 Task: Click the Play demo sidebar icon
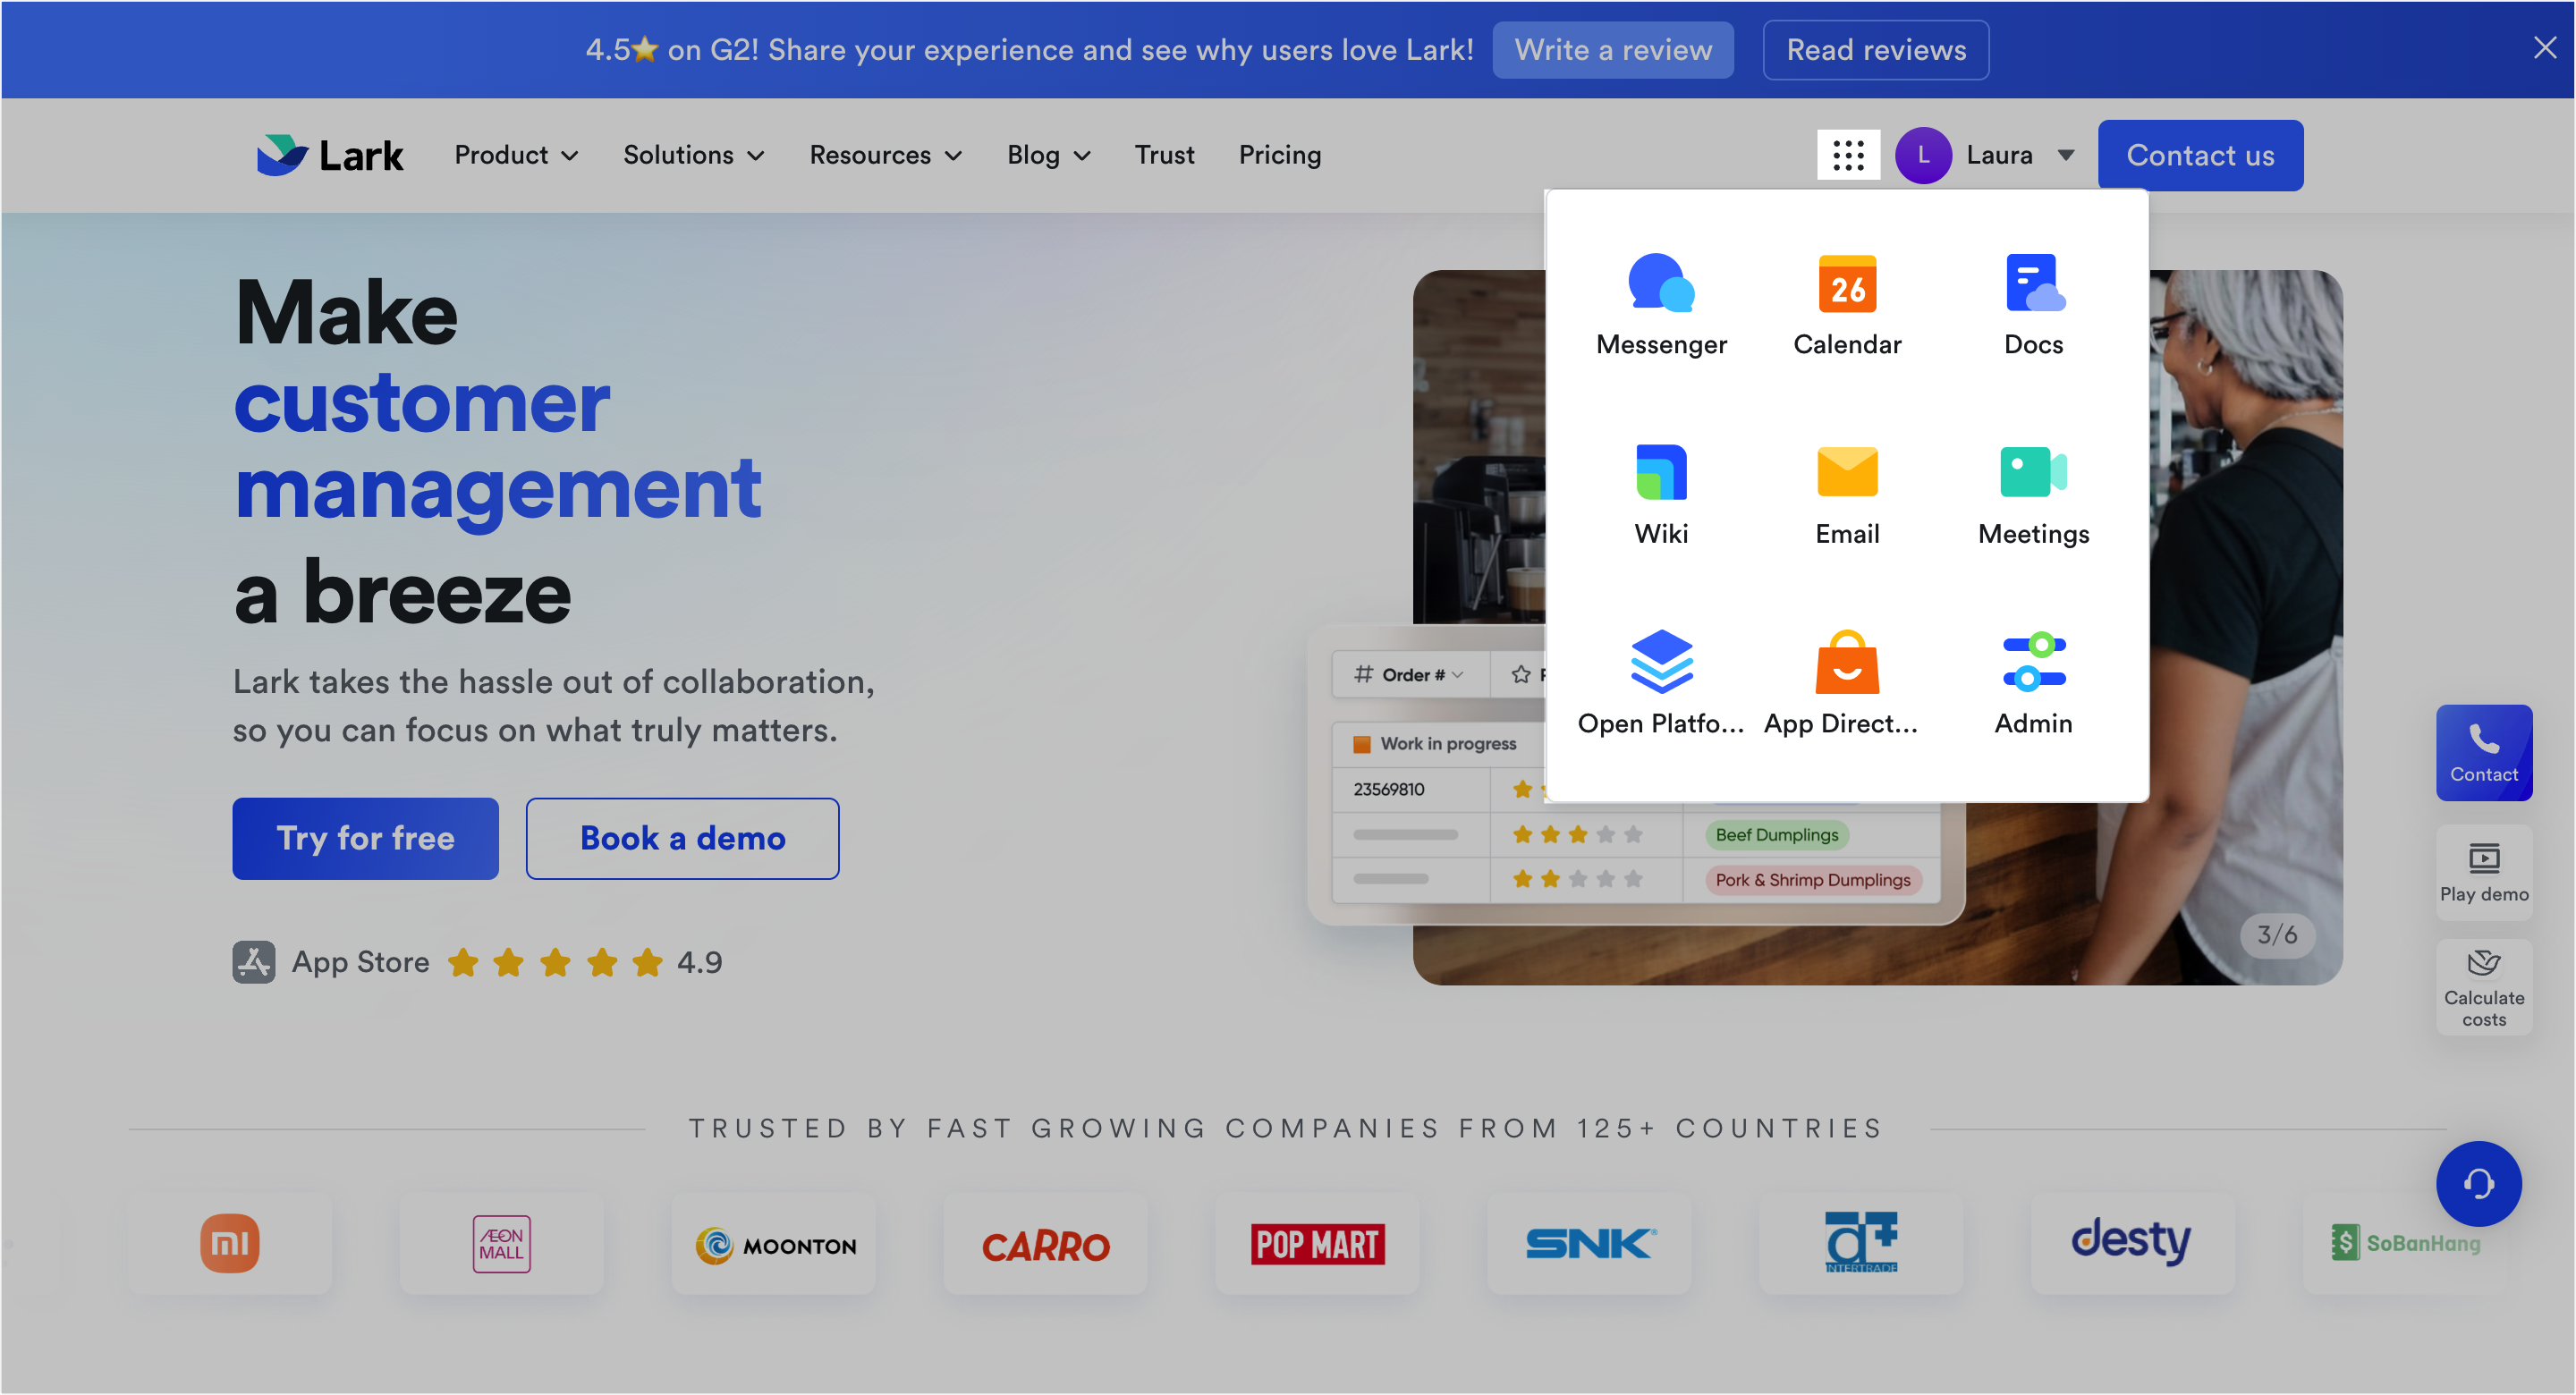(x=2484, y=872)
